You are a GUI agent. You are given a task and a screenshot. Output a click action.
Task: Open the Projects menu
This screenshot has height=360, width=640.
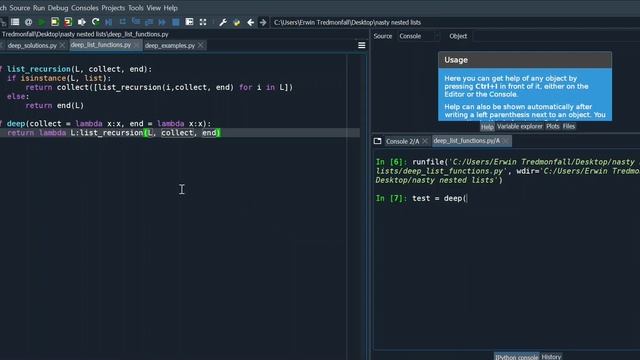point(113,8)
